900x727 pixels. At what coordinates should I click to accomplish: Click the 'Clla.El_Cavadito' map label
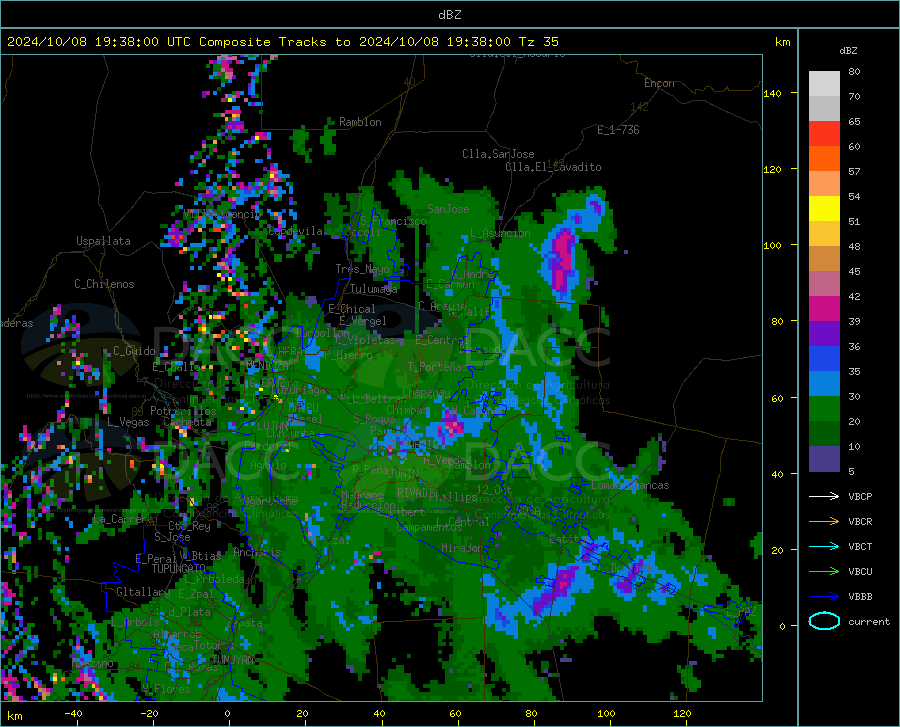point(553,167)
